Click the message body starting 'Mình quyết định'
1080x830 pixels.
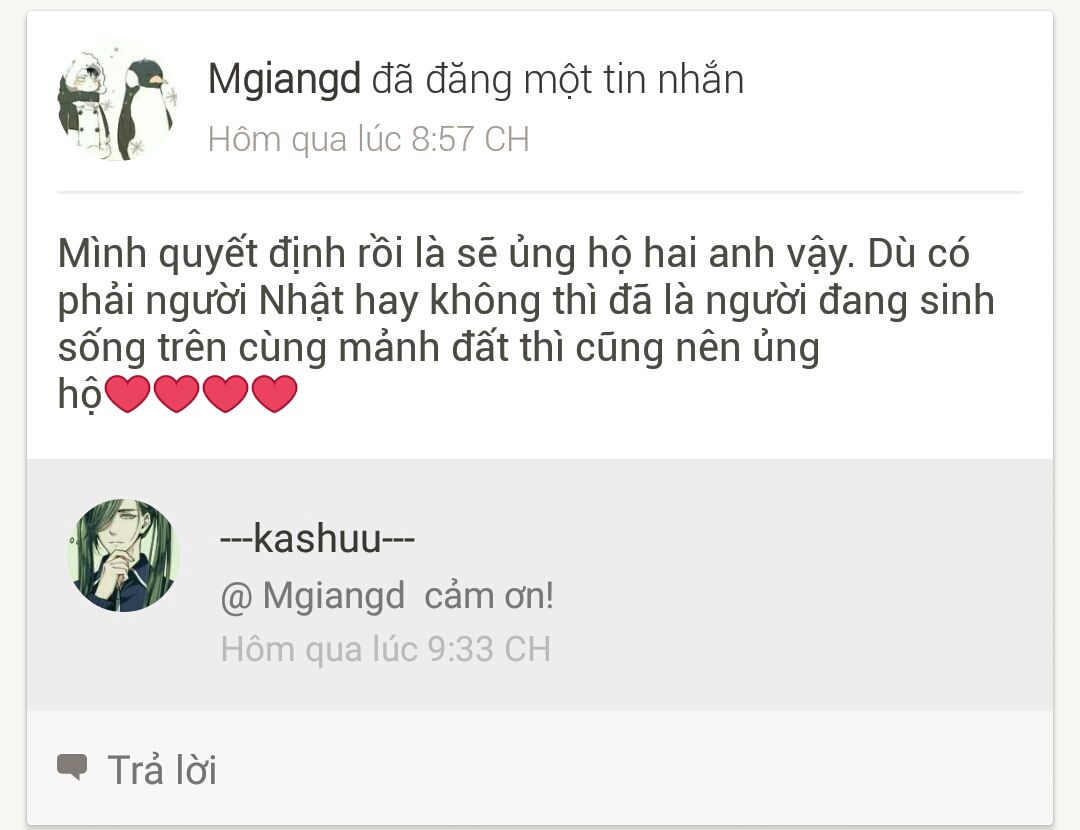tap(526, 324)
